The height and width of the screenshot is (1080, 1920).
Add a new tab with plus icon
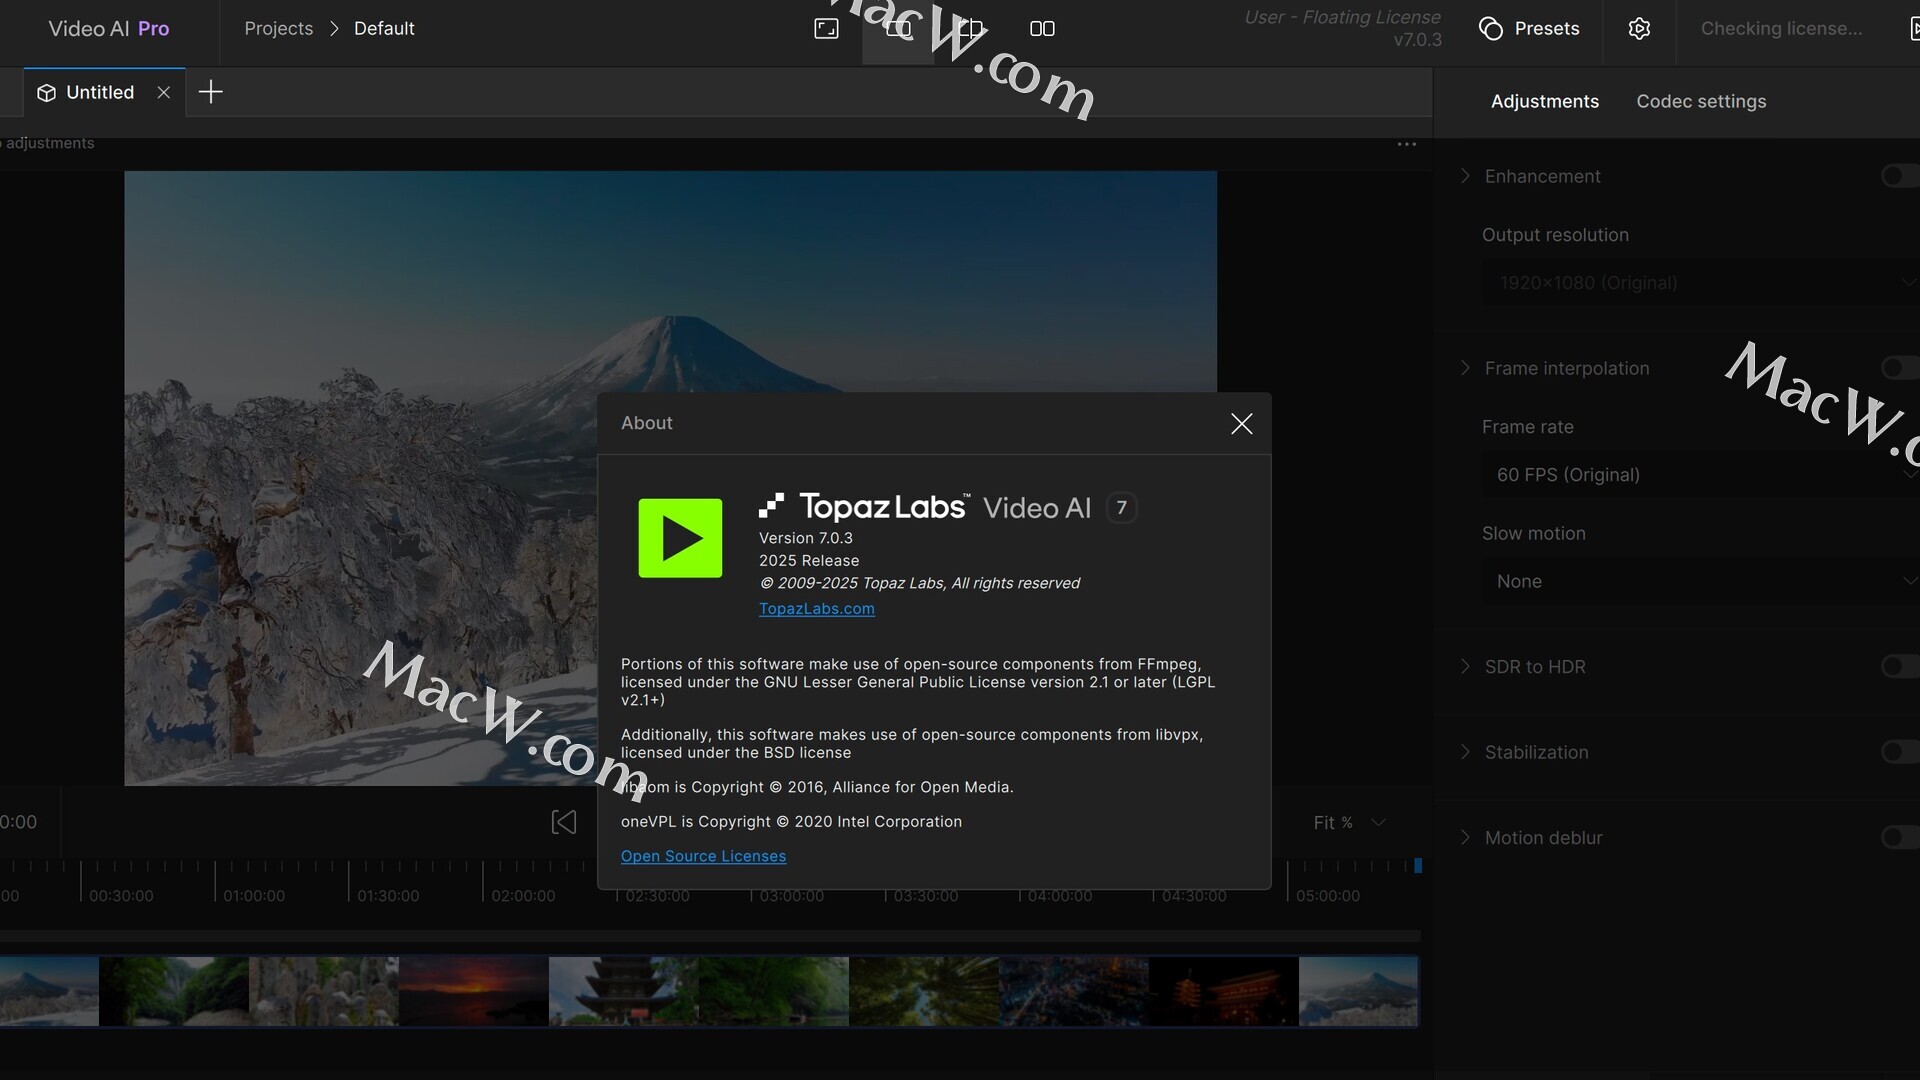[210, 93]
